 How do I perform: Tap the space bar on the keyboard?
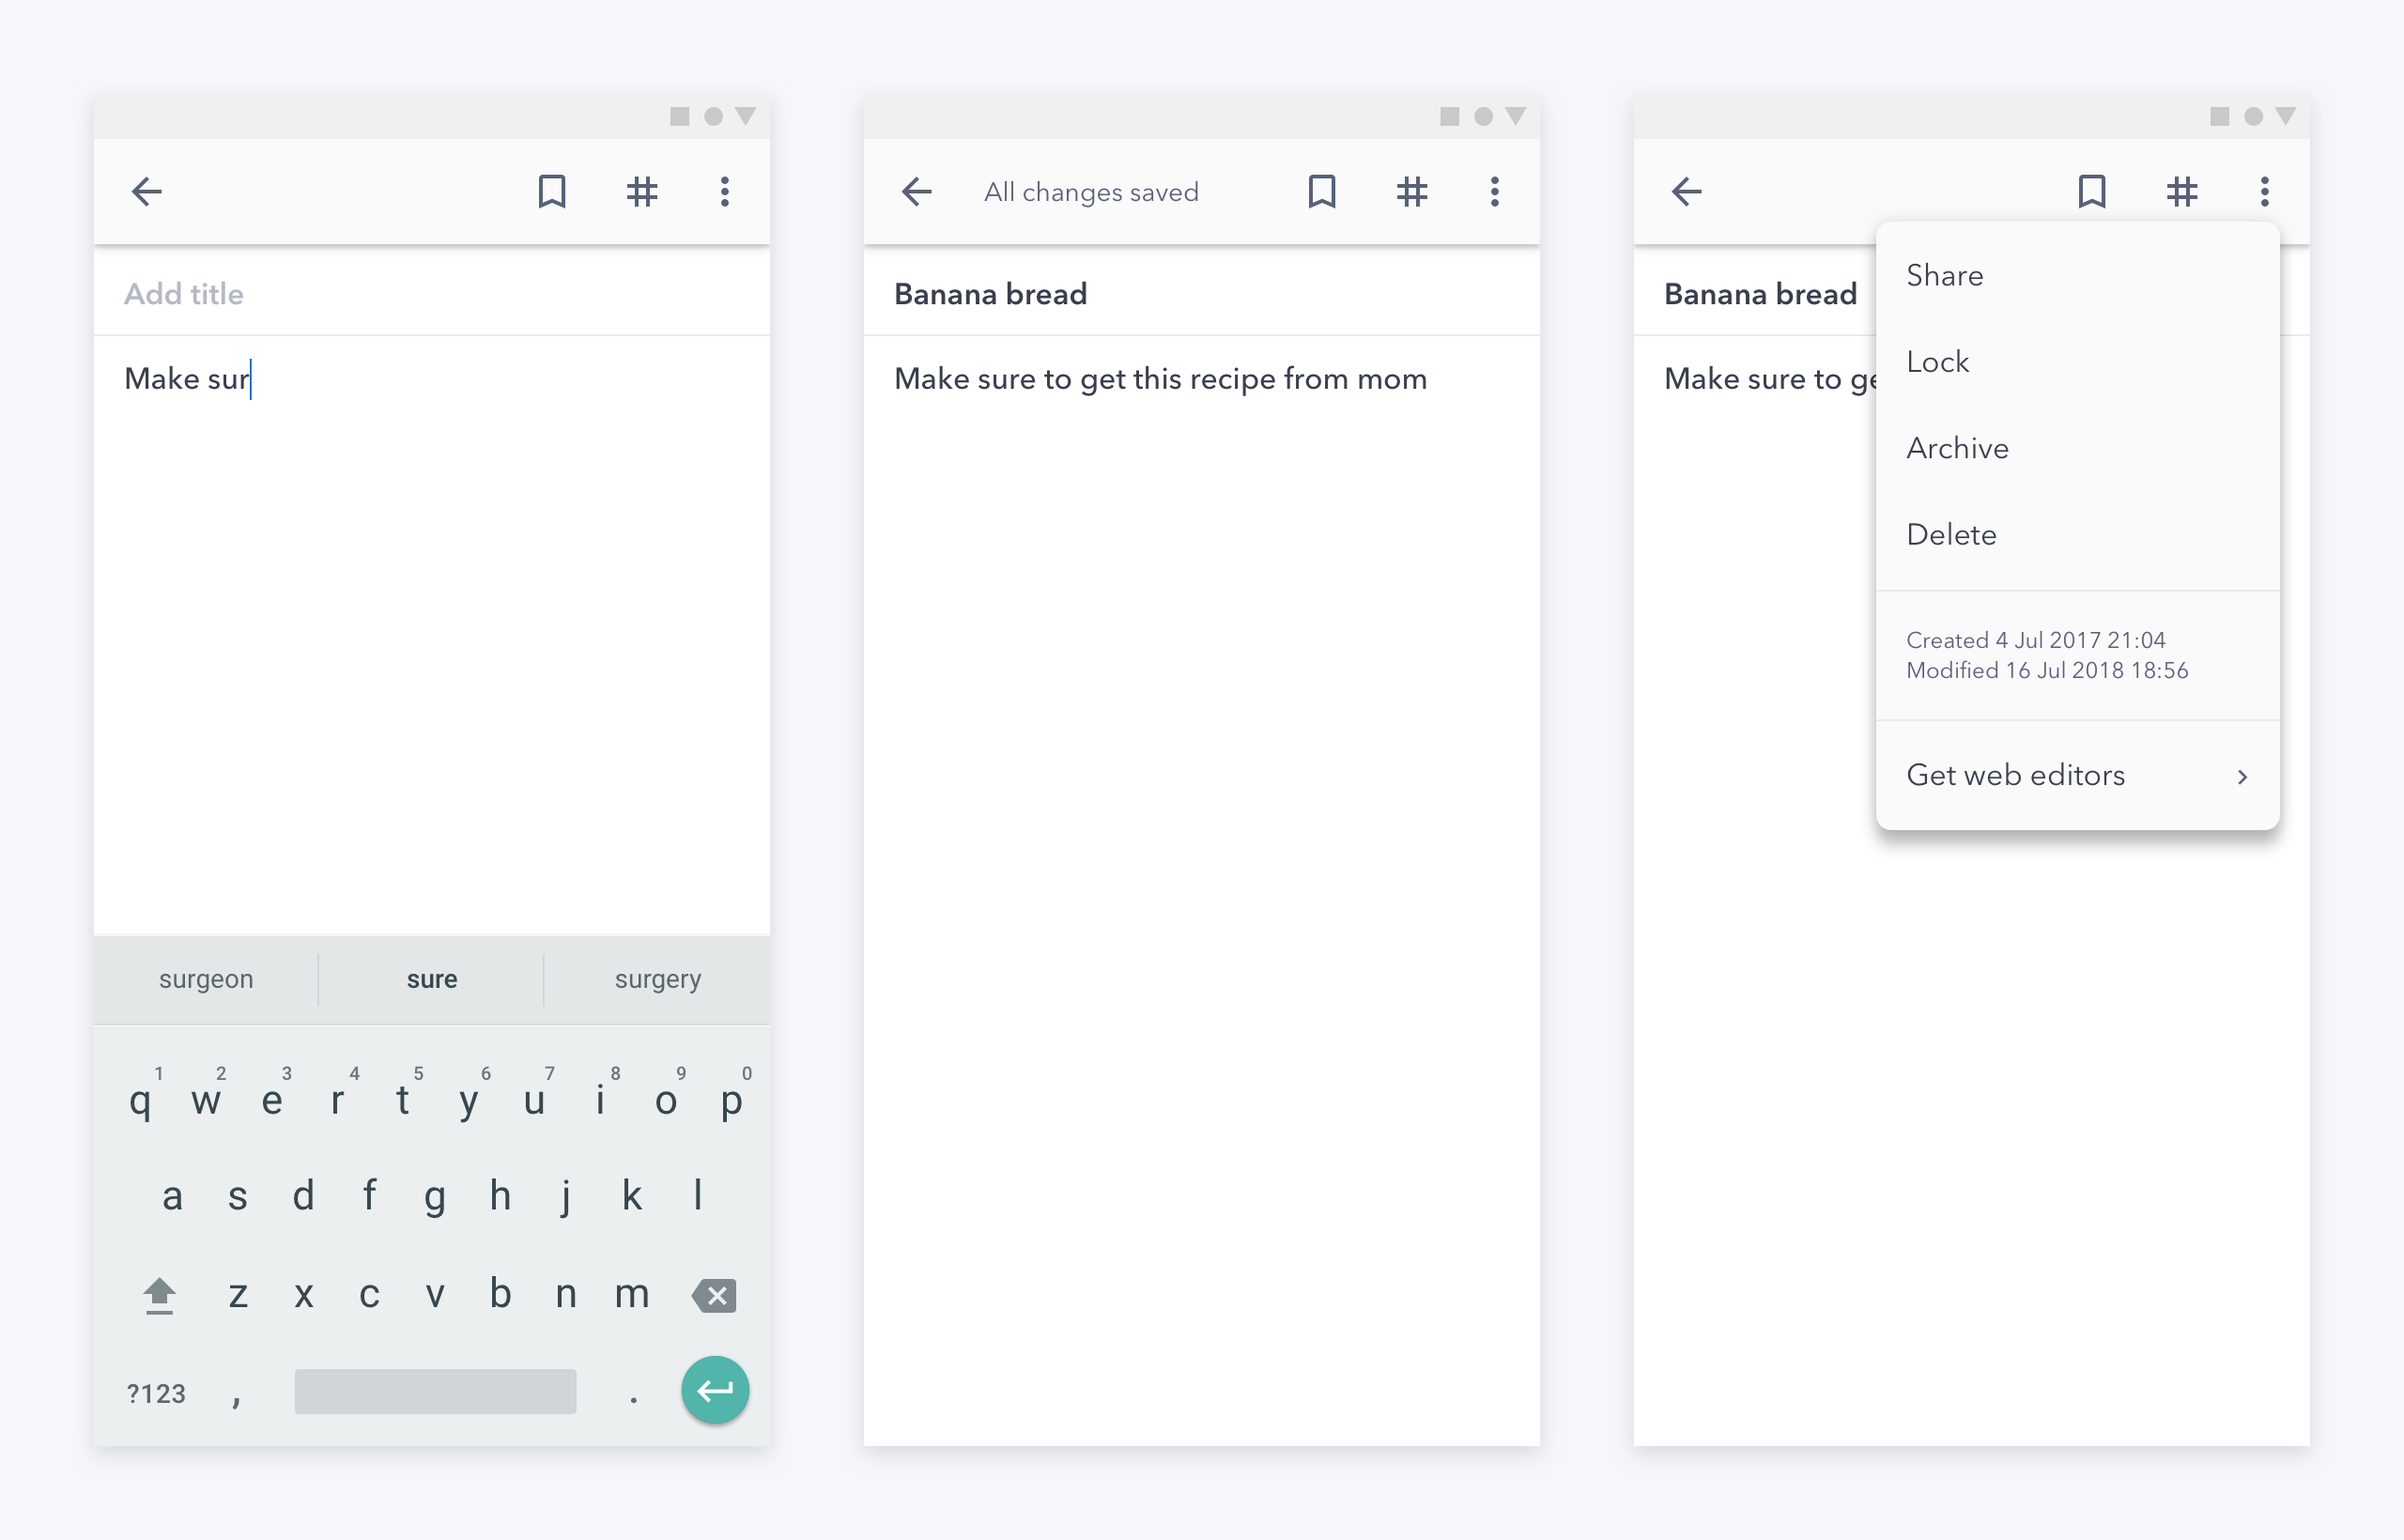[434, 1391]
